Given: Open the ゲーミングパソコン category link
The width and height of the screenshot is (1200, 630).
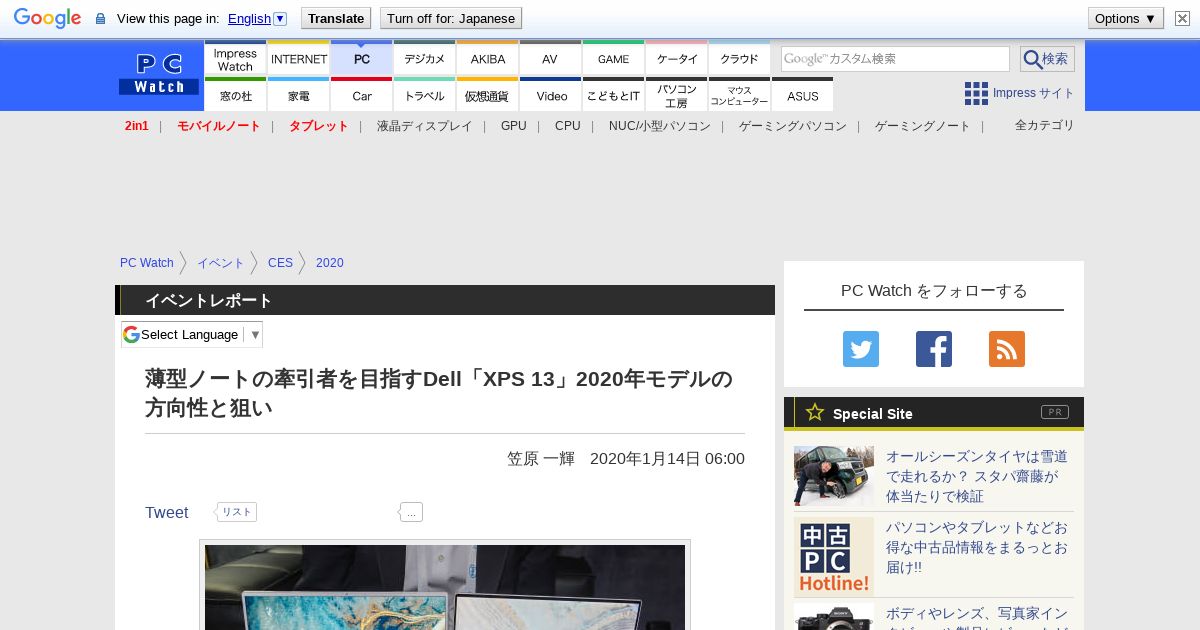Looking at the screenshot, I should pos(793,126).
